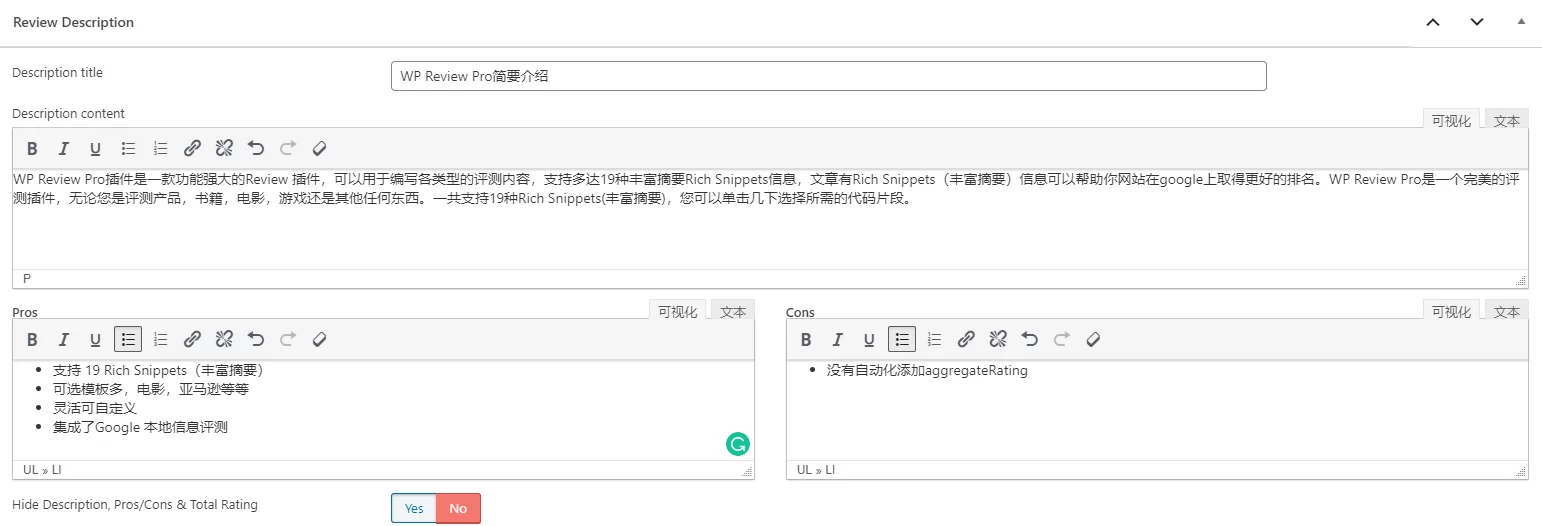Remove link in Cons editor
This screenshot has width=1542, height=526.
[x=998, y=340]
